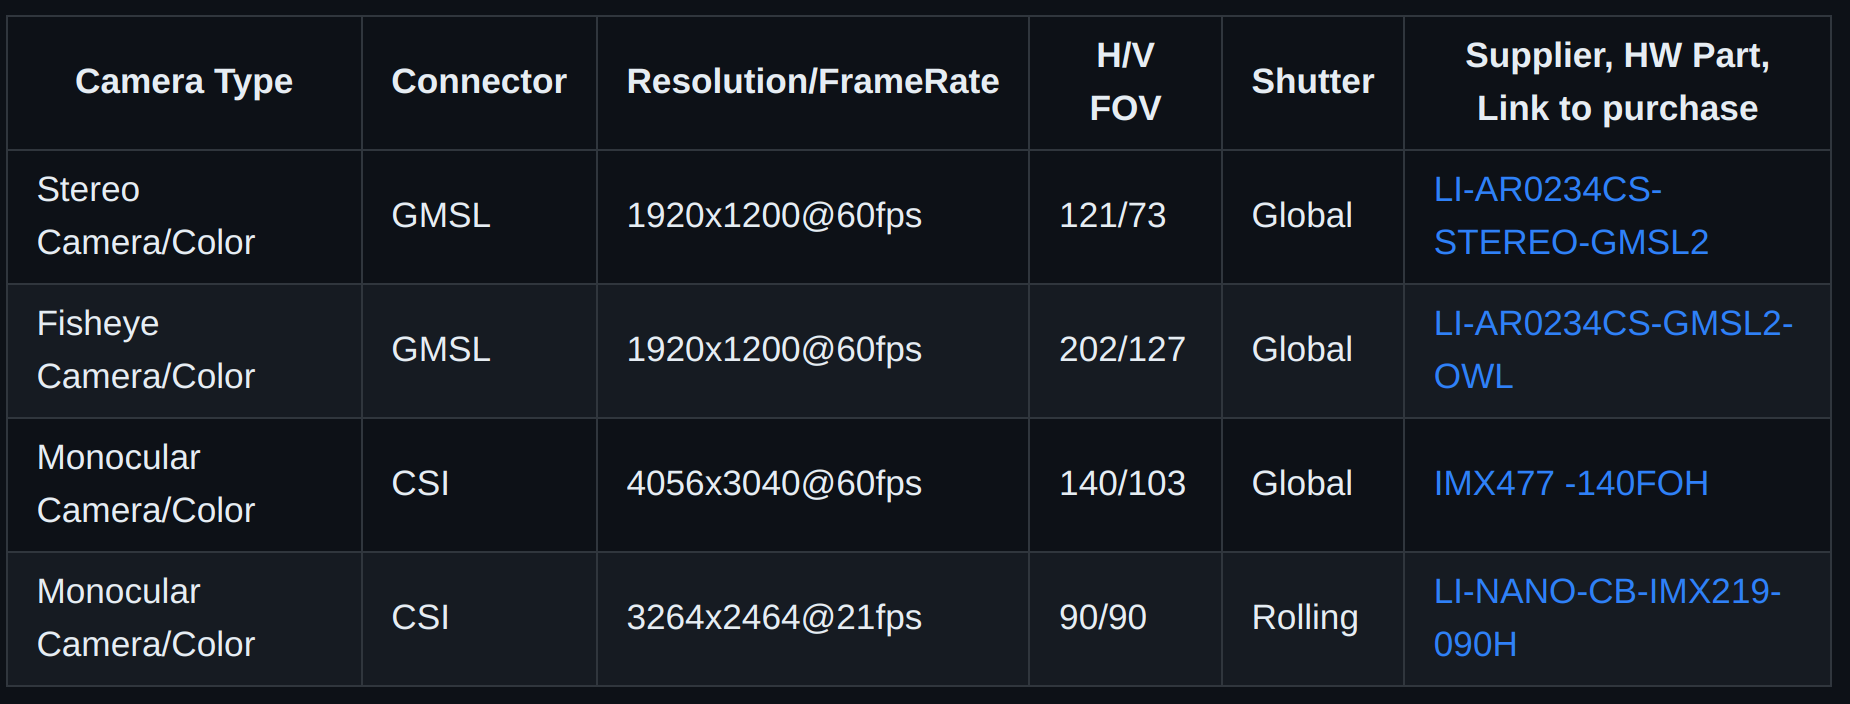The height and width of the screenshot is (704, 1850).
Task: Open the LI-NANO-CB-IMX219-090H purchase link
Action: click(1606, 618)
